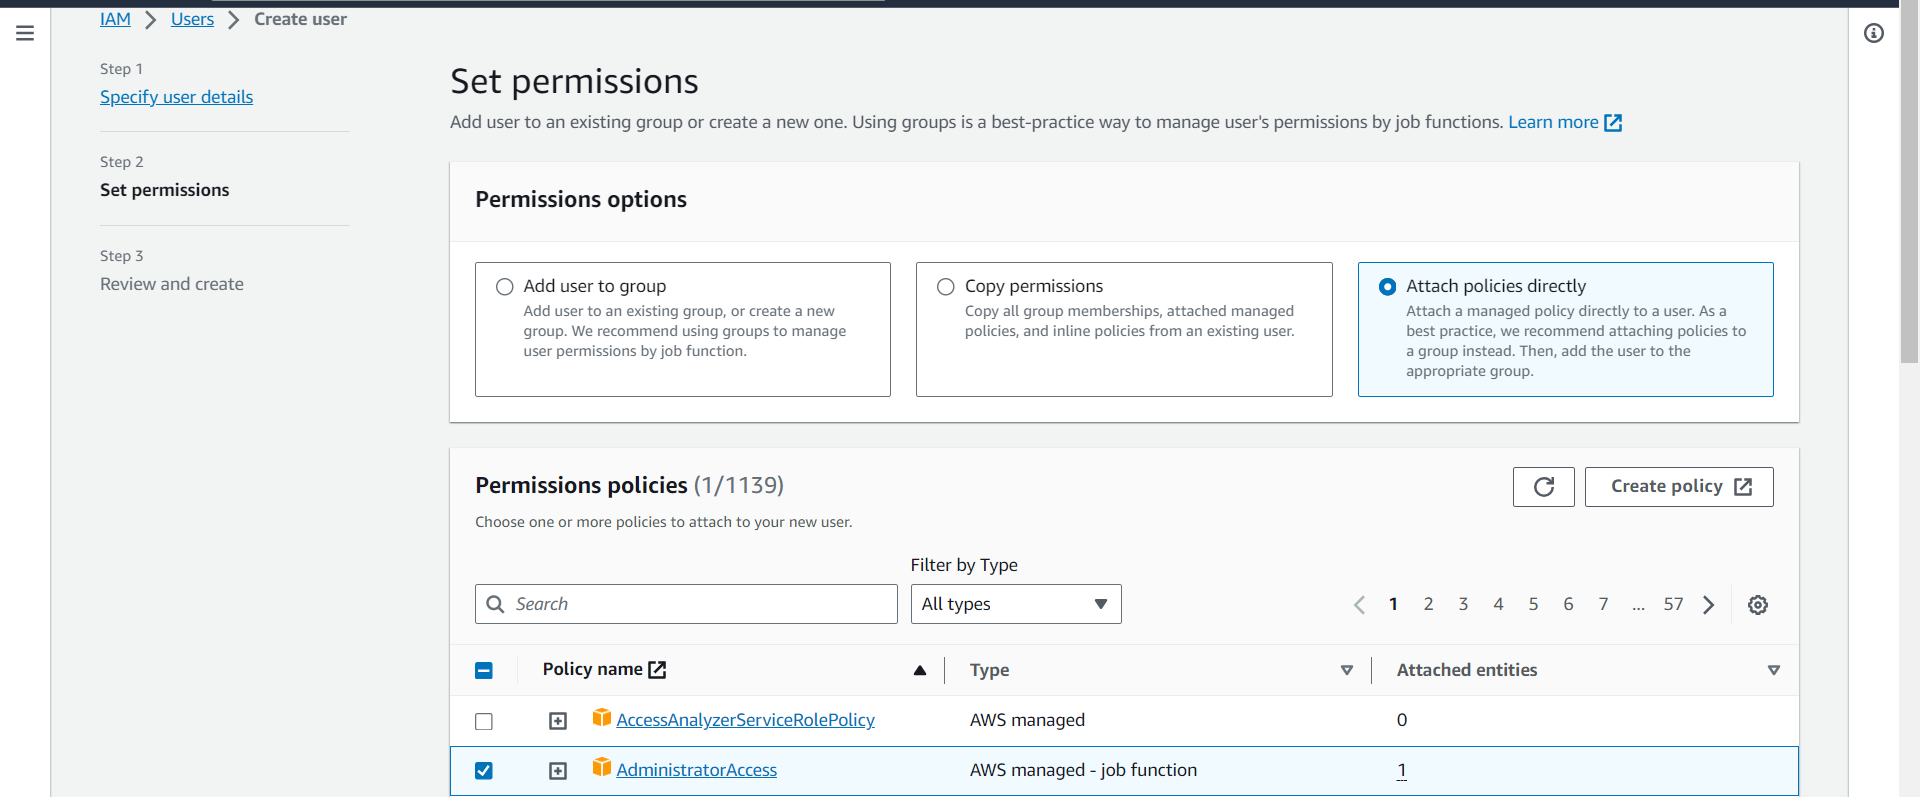The height and width of the screenshot is (797, 1920).
Task: Toggle the select-all policies header checkbox
Action: (x=484, y=670)
